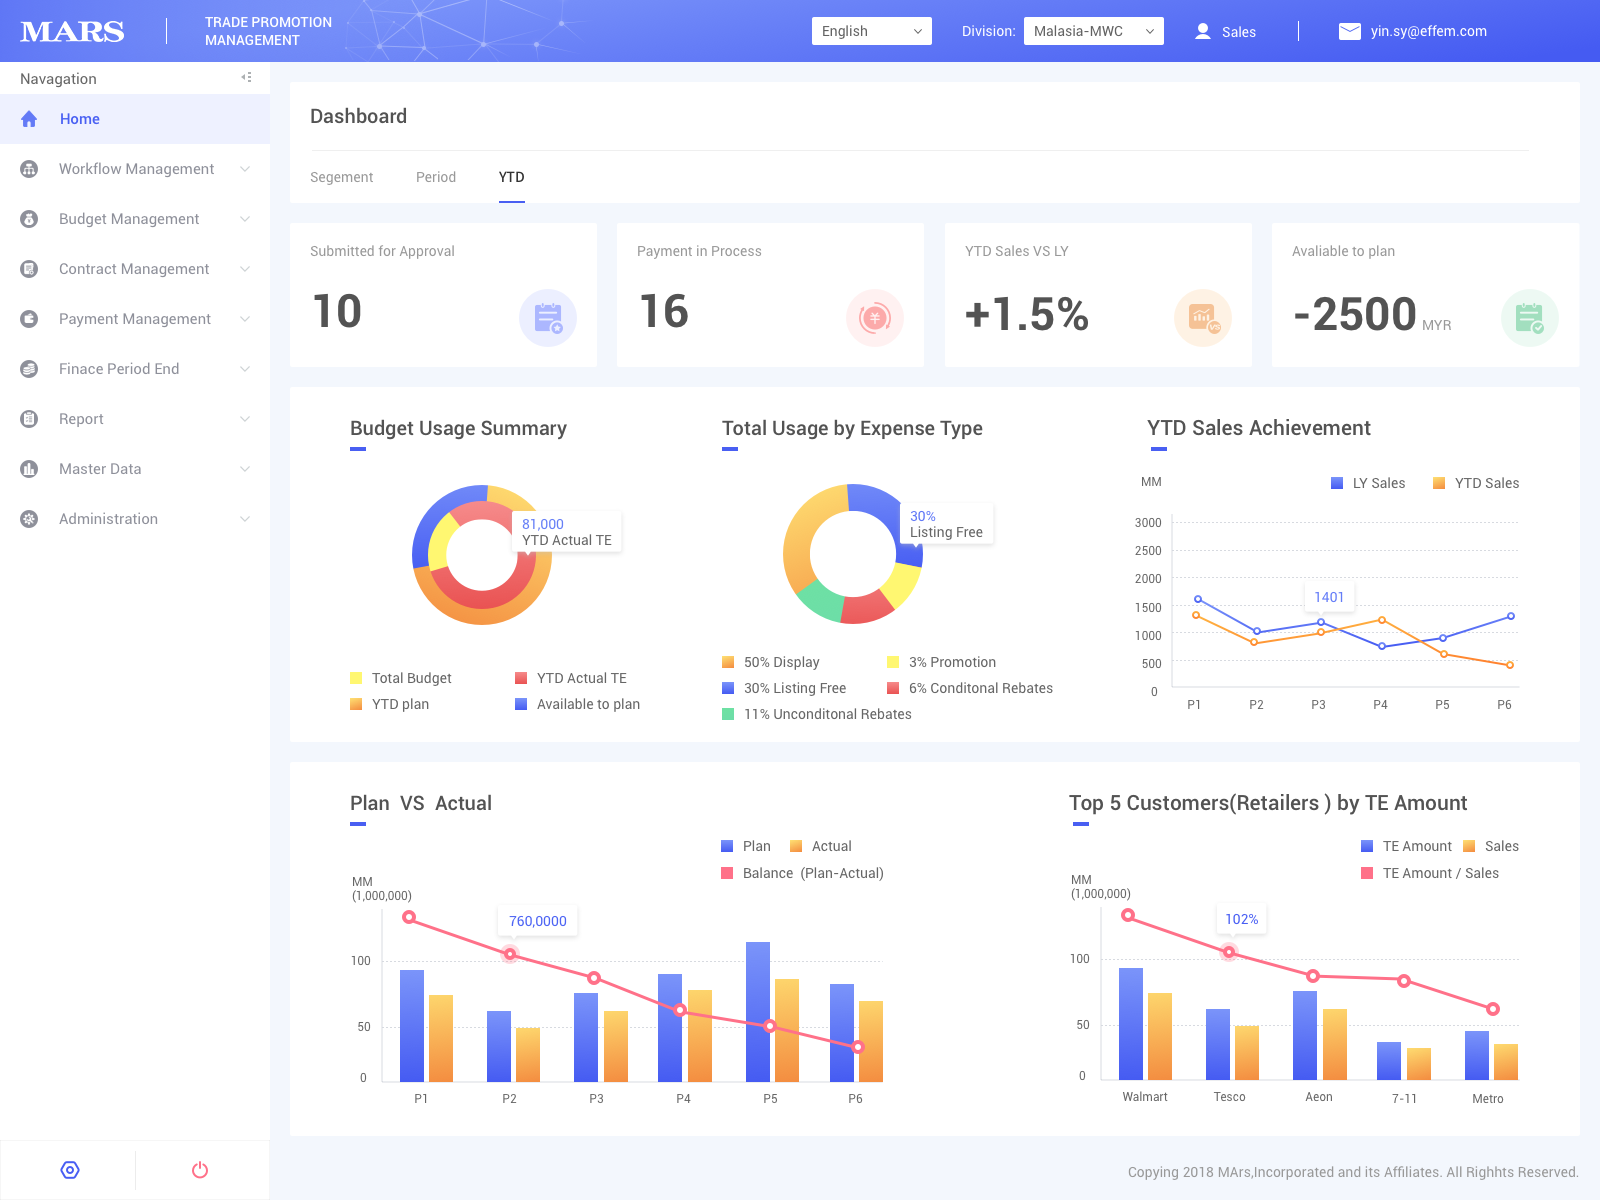The image size is (1600, 1200).
Task: Click the Report clipboard icon
Action: click(29, 419)
